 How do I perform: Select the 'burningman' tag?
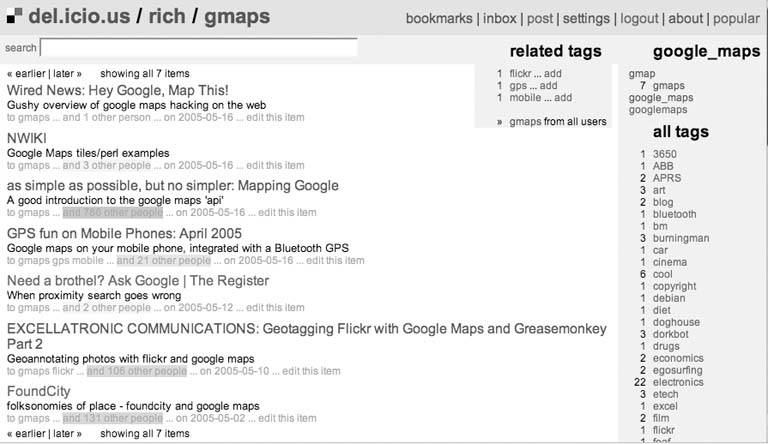point(681,238)
